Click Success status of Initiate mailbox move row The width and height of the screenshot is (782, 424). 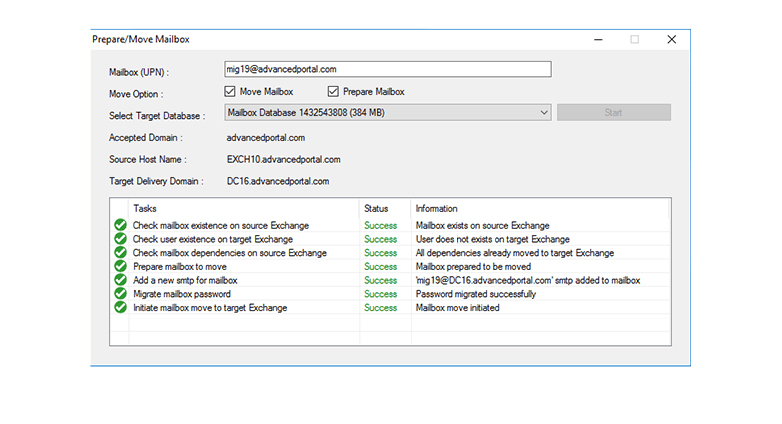coord(381,308)
